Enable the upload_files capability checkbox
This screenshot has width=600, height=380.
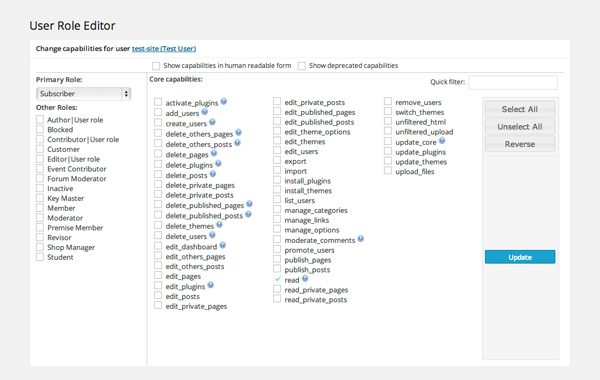click(x=388, y=171)
